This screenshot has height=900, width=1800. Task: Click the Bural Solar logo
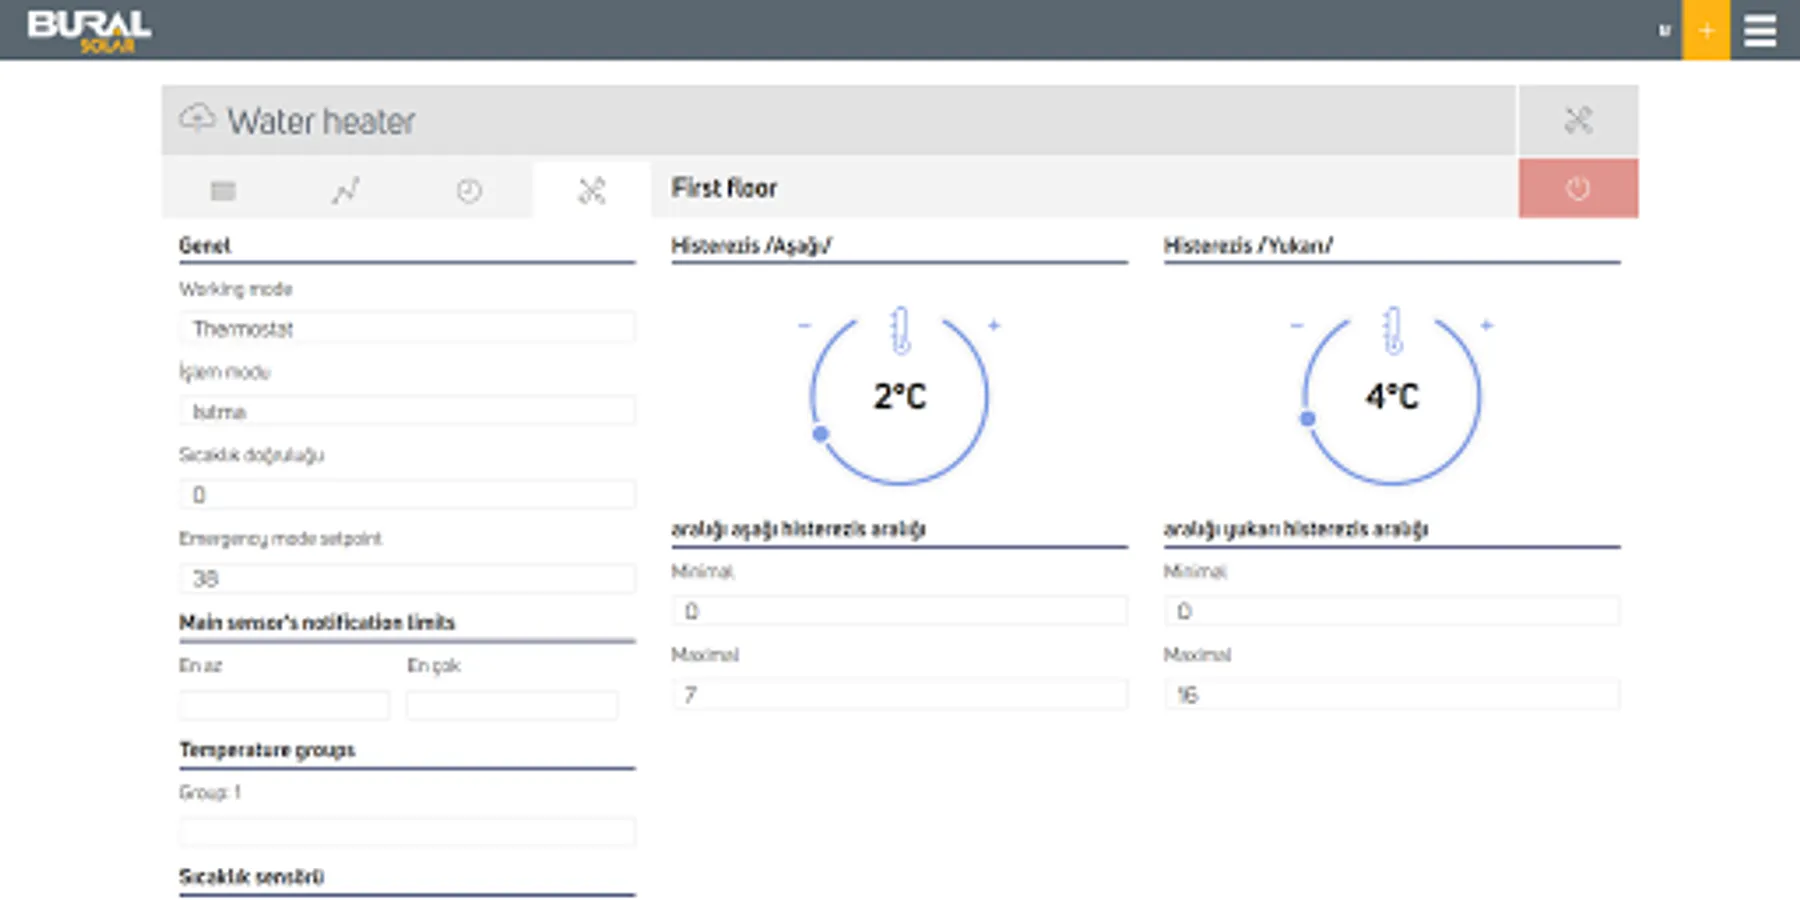(89, 30)
